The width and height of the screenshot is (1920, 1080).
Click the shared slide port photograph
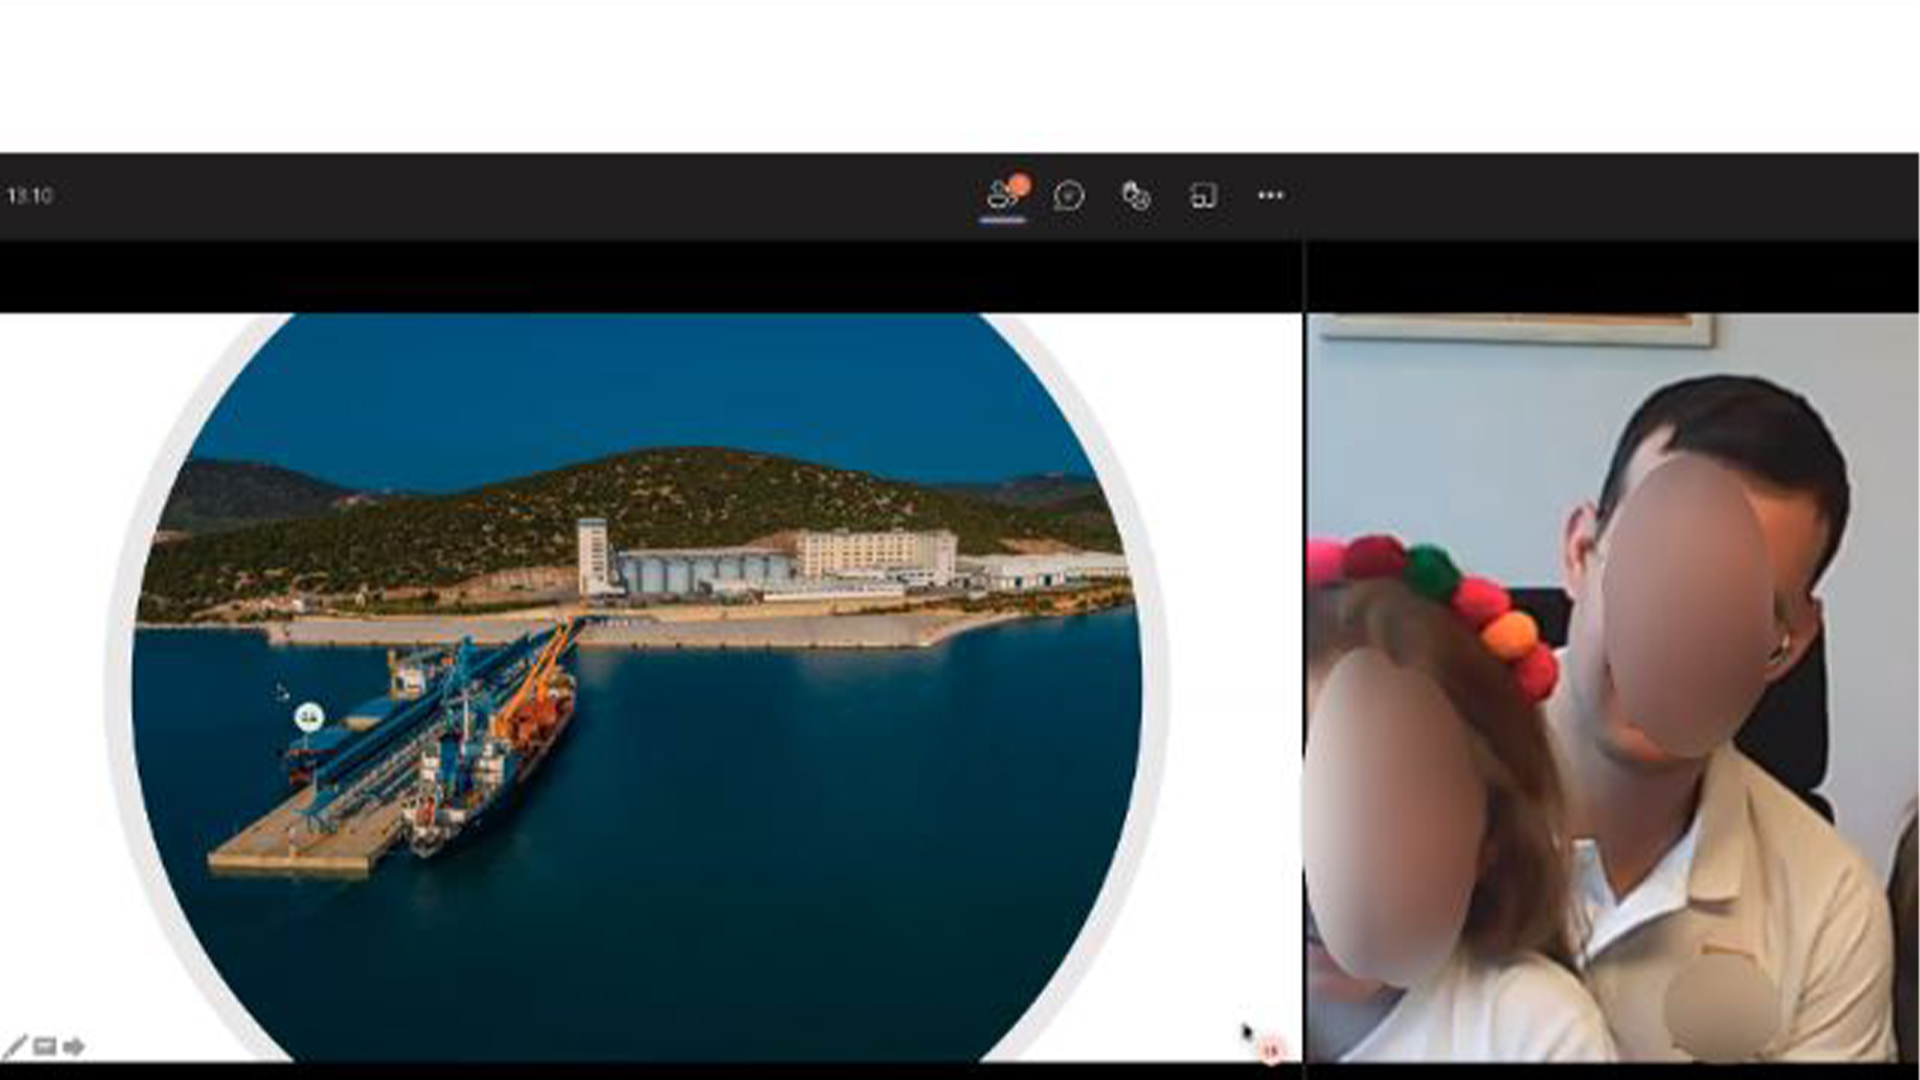[x=636, y=686]
